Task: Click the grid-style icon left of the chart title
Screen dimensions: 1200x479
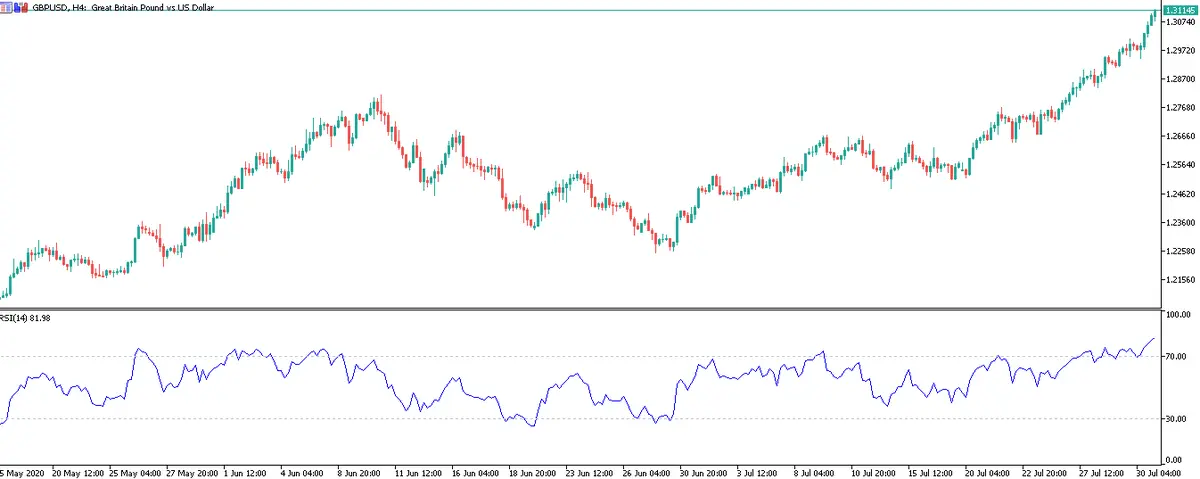Action: click(7, 7)
